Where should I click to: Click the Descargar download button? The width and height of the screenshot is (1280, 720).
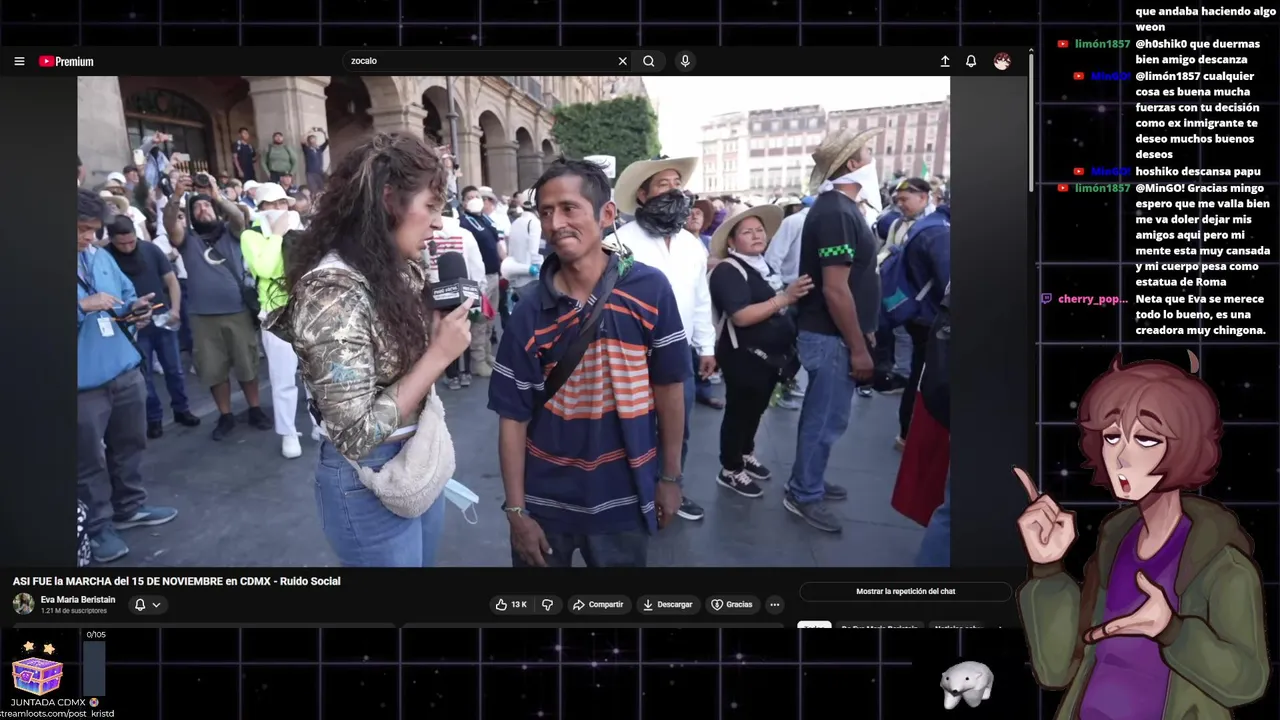pyautogui.click(x=668, y=604)
